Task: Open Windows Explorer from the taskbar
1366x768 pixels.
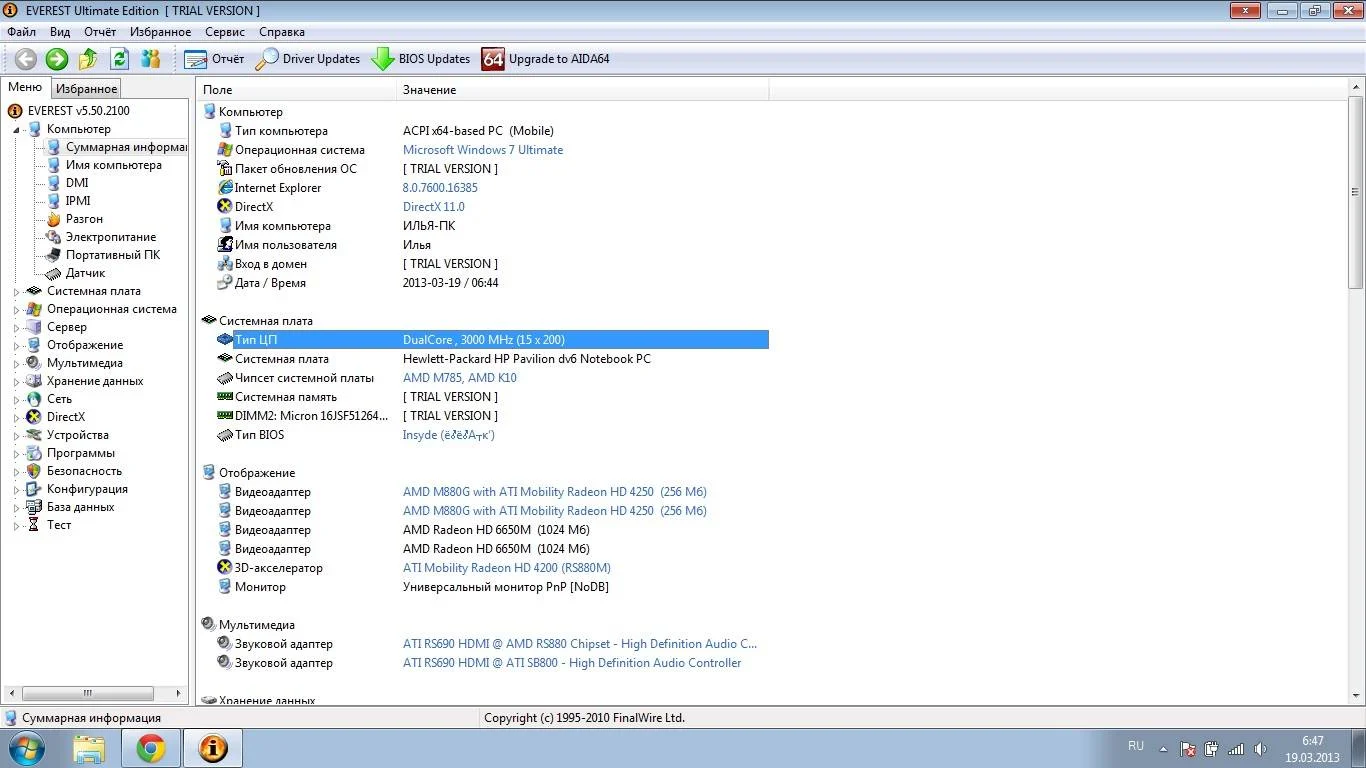Action: click(89, 748)
